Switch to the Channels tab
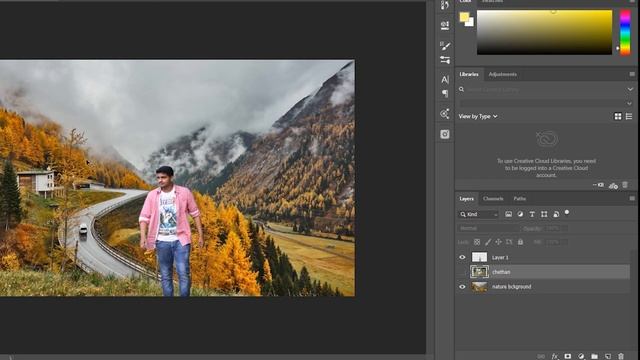640x360 pixels. coord(493,199)
